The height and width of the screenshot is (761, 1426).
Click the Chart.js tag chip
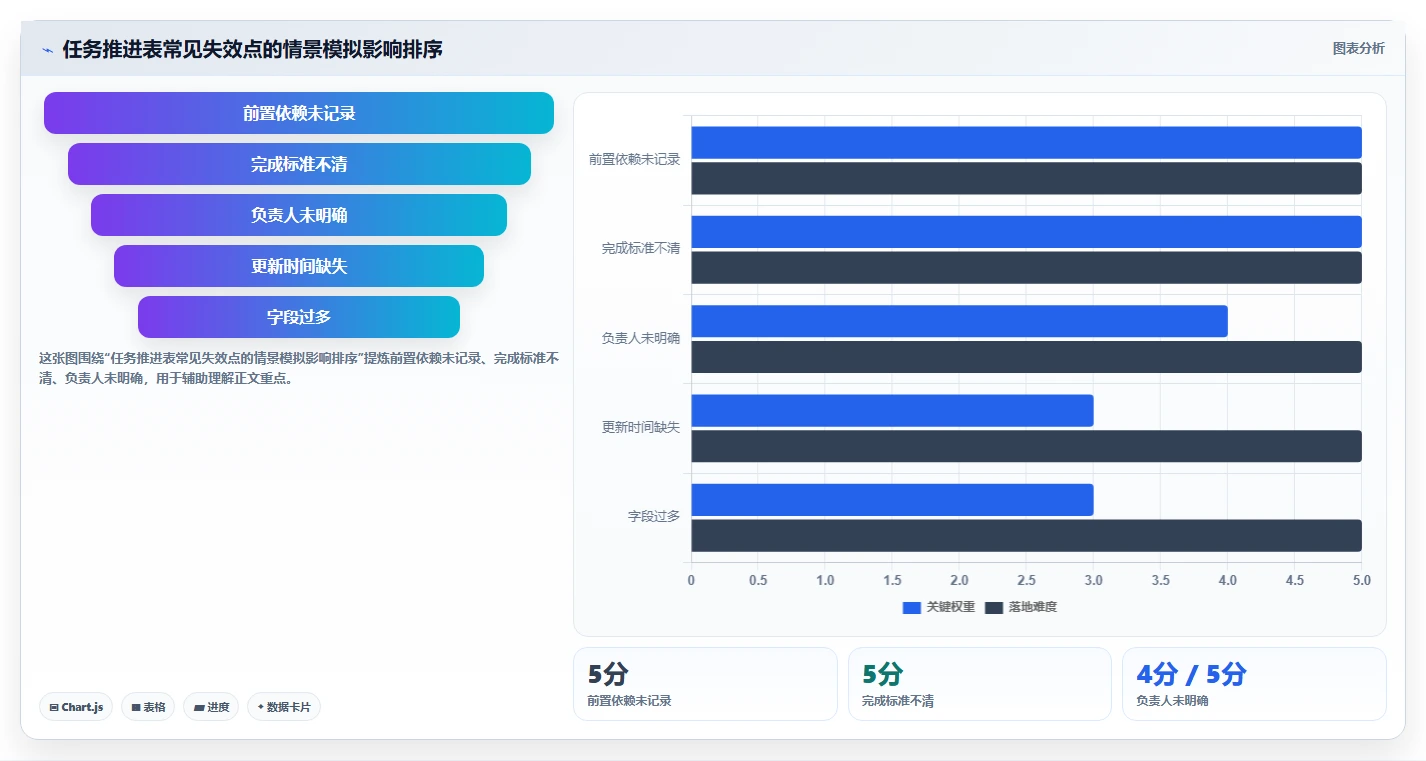(77, 707)
